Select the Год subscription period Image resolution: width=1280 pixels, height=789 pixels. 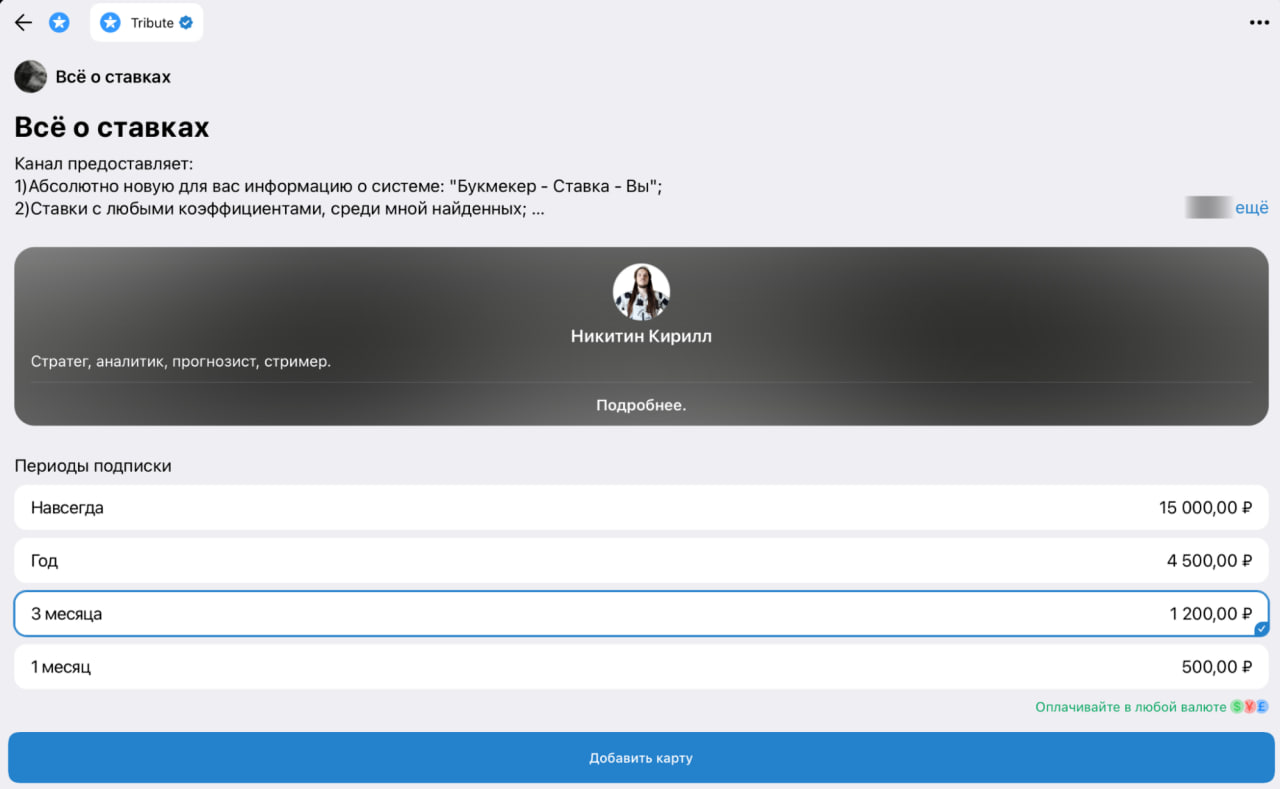coord(641,560)
